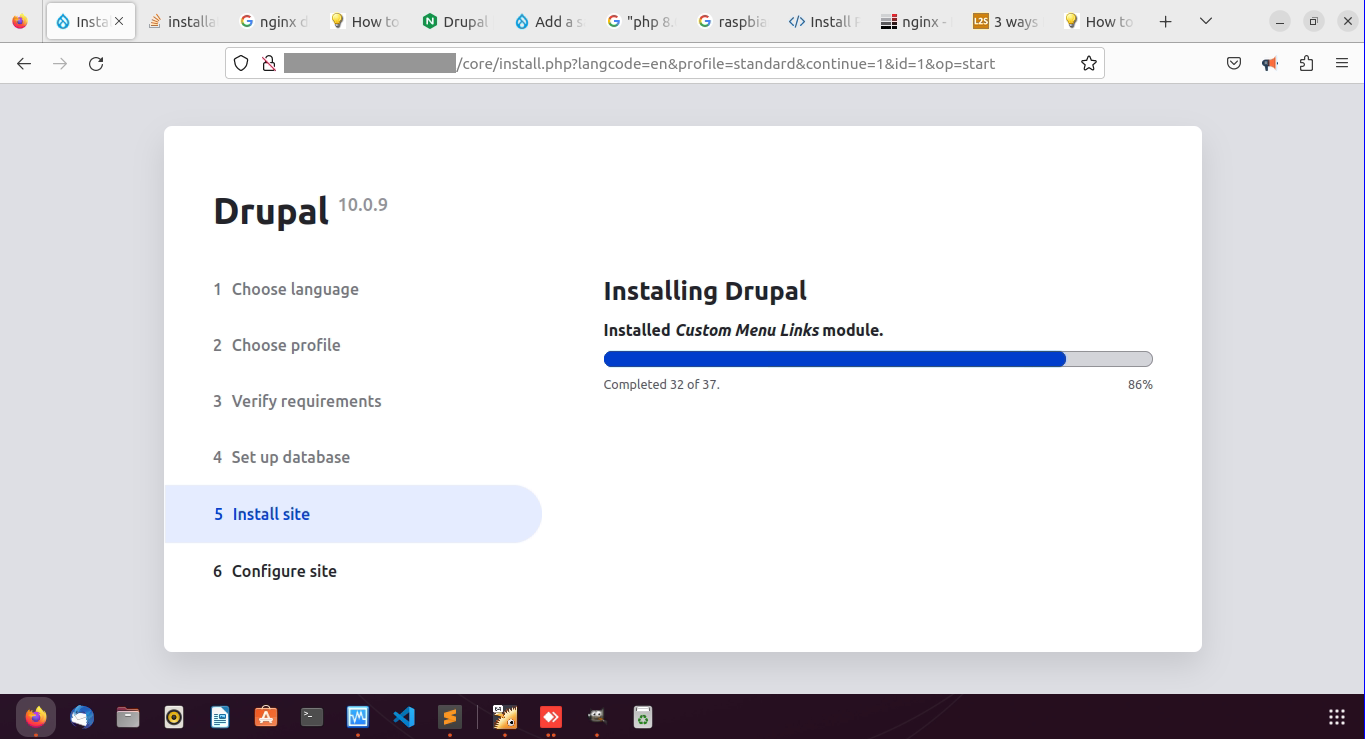Image resolution: width=1365 pixels, height=739 pixels.
Task: Close the Drupal install tab
Action: (x=119, y=21)
